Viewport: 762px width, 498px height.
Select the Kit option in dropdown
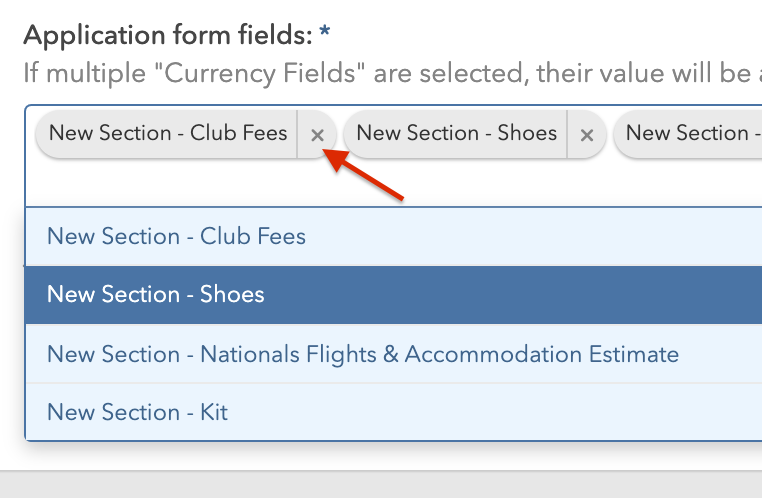coord(138,411)
